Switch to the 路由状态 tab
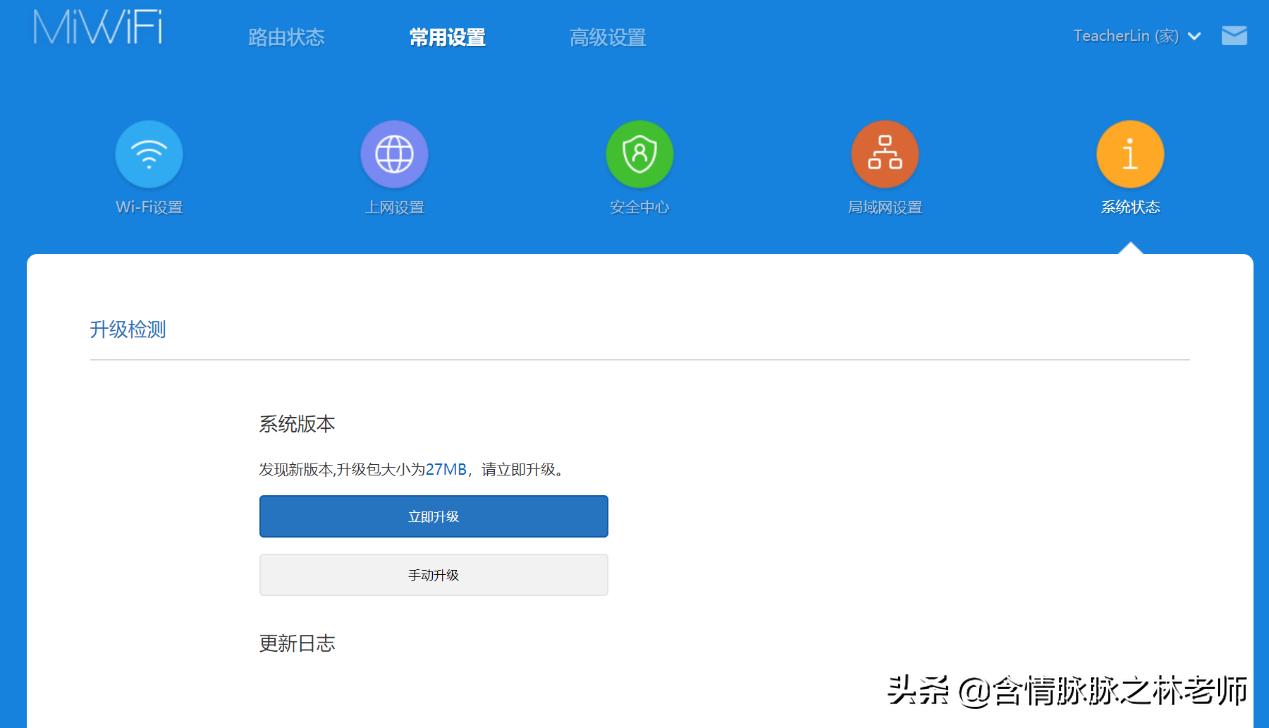 pyautogui.click(x=285, y=36)
